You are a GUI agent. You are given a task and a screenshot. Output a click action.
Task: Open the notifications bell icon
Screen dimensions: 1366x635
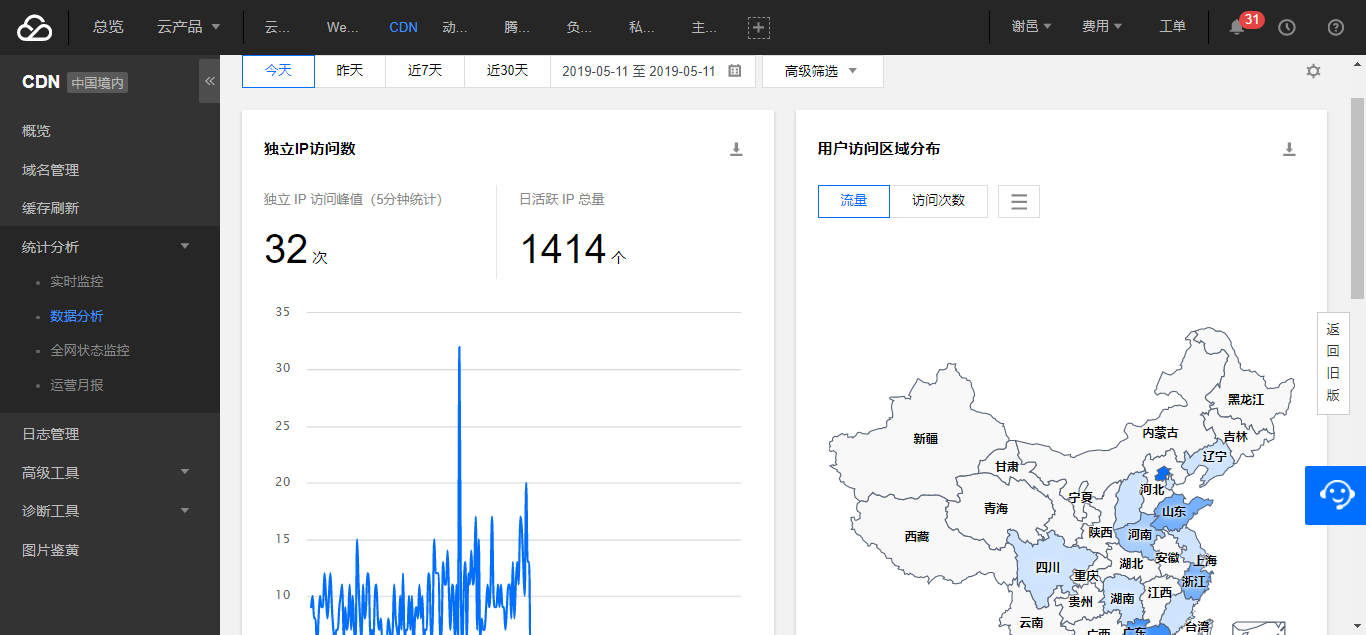(x=1237, y=27)
